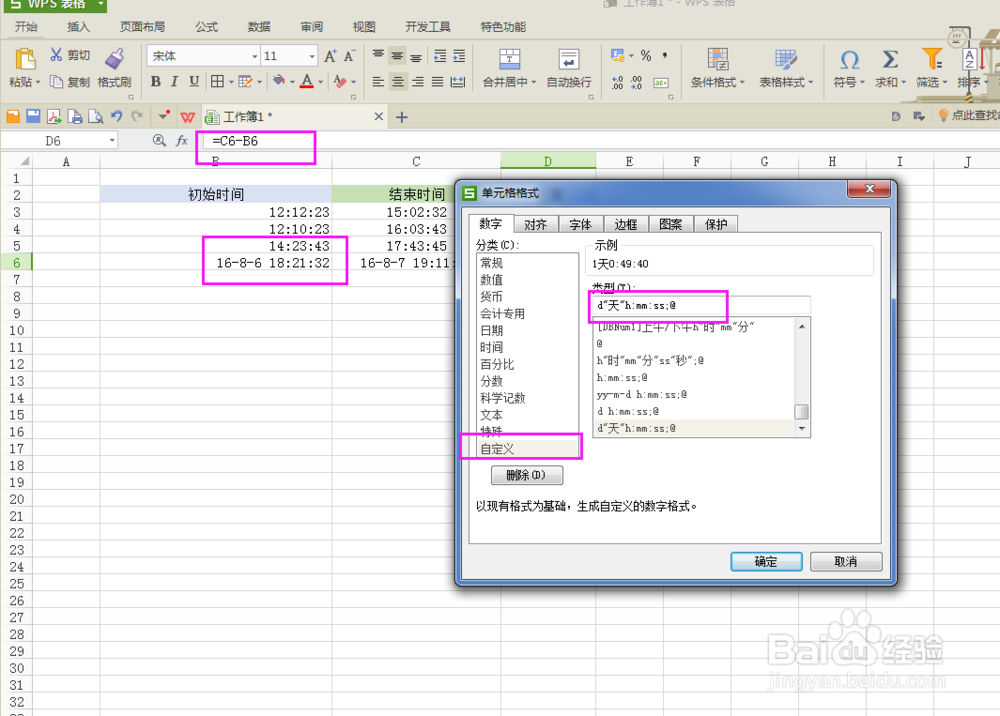
Task: Click the Filter funnel icon
Action: 932,59
